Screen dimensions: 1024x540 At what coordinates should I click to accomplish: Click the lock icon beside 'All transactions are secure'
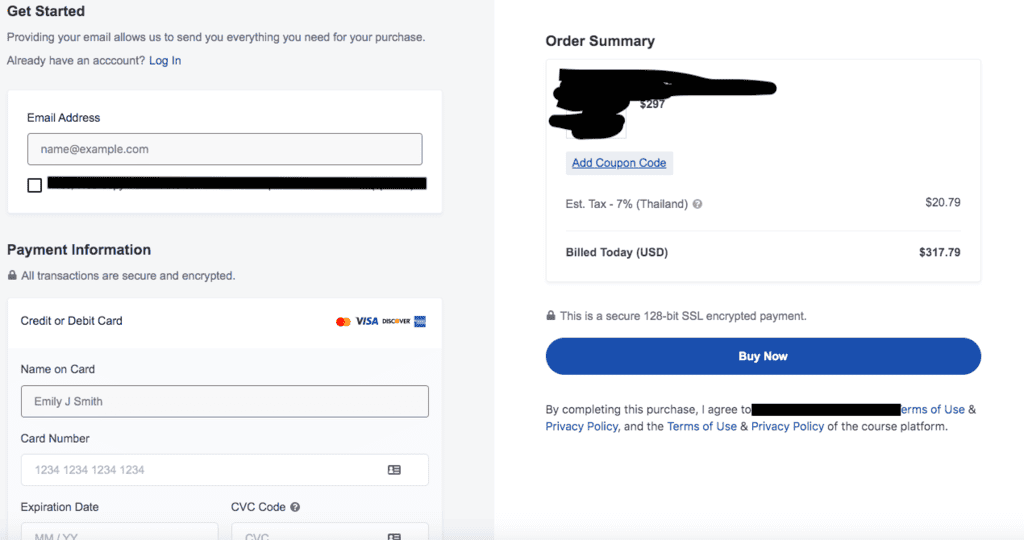pyautogui.click(x=12, y=275)
